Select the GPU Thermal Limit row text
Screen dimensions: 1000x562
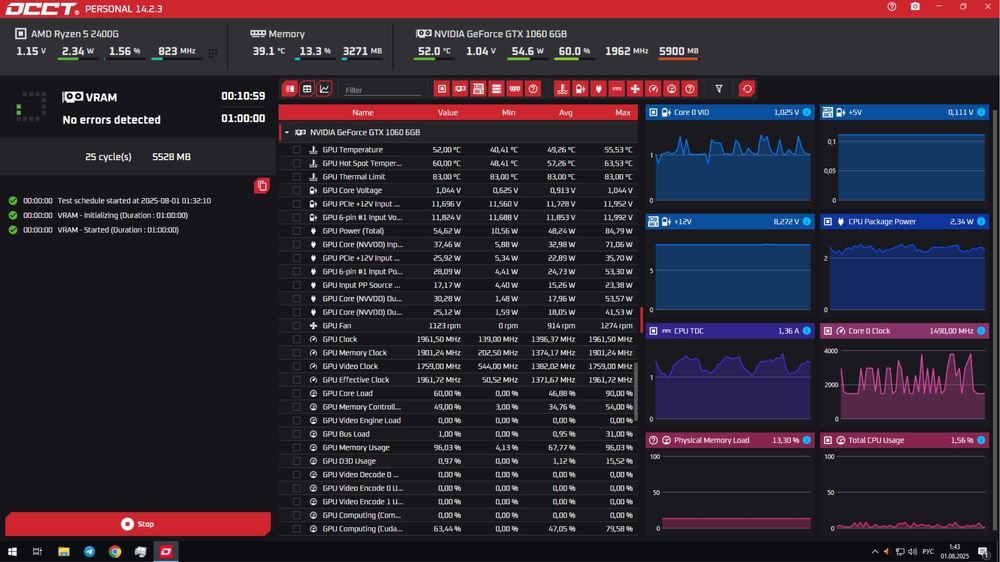pos(353,177)
